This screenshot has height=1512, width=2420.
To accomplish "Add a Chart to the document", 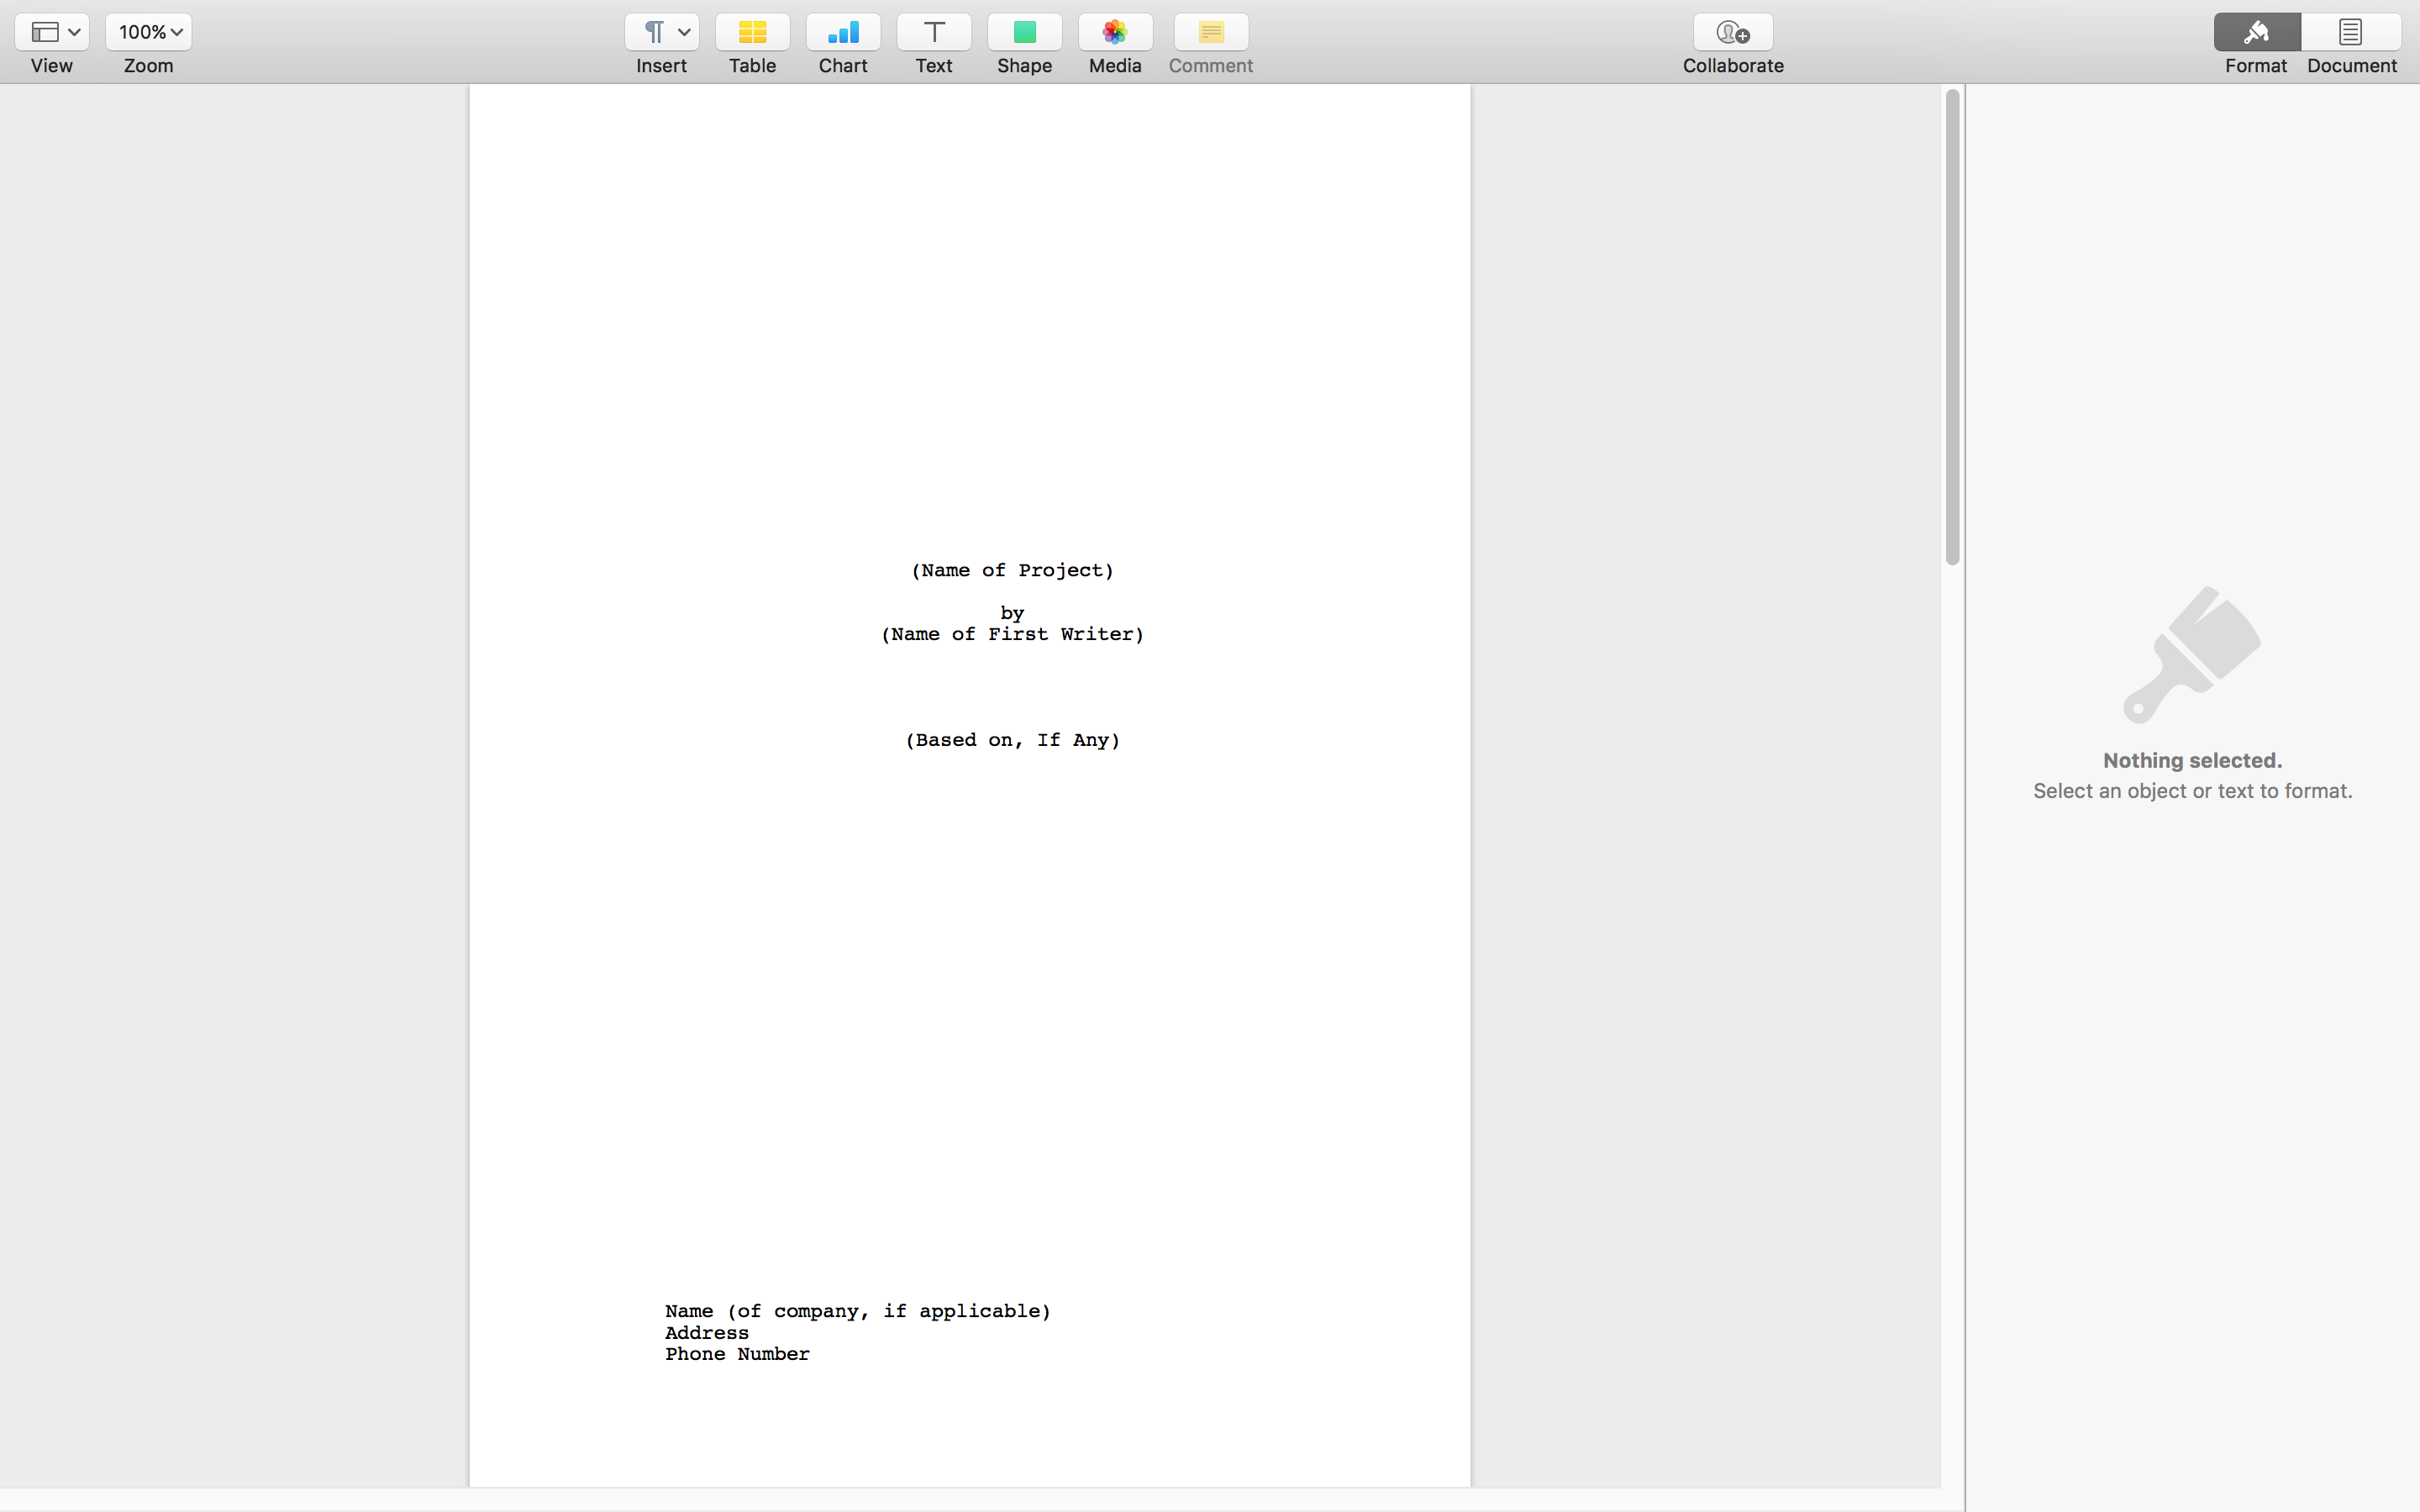I will pyautogui.click(x=843, y=32).
